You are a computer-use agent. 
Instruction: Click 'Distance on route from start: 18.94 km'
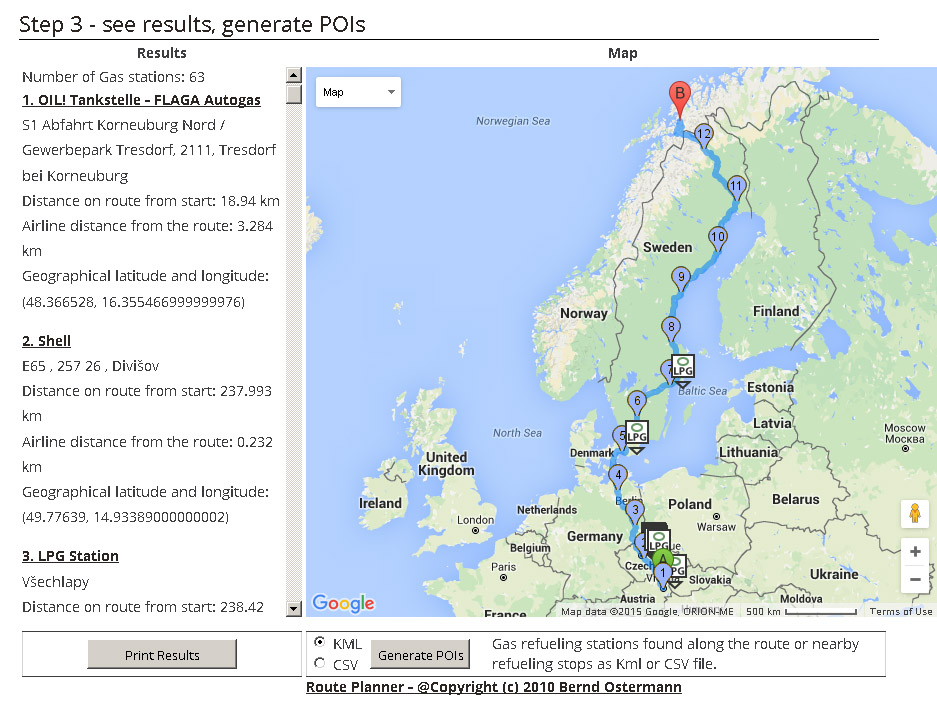pos(151,201)
